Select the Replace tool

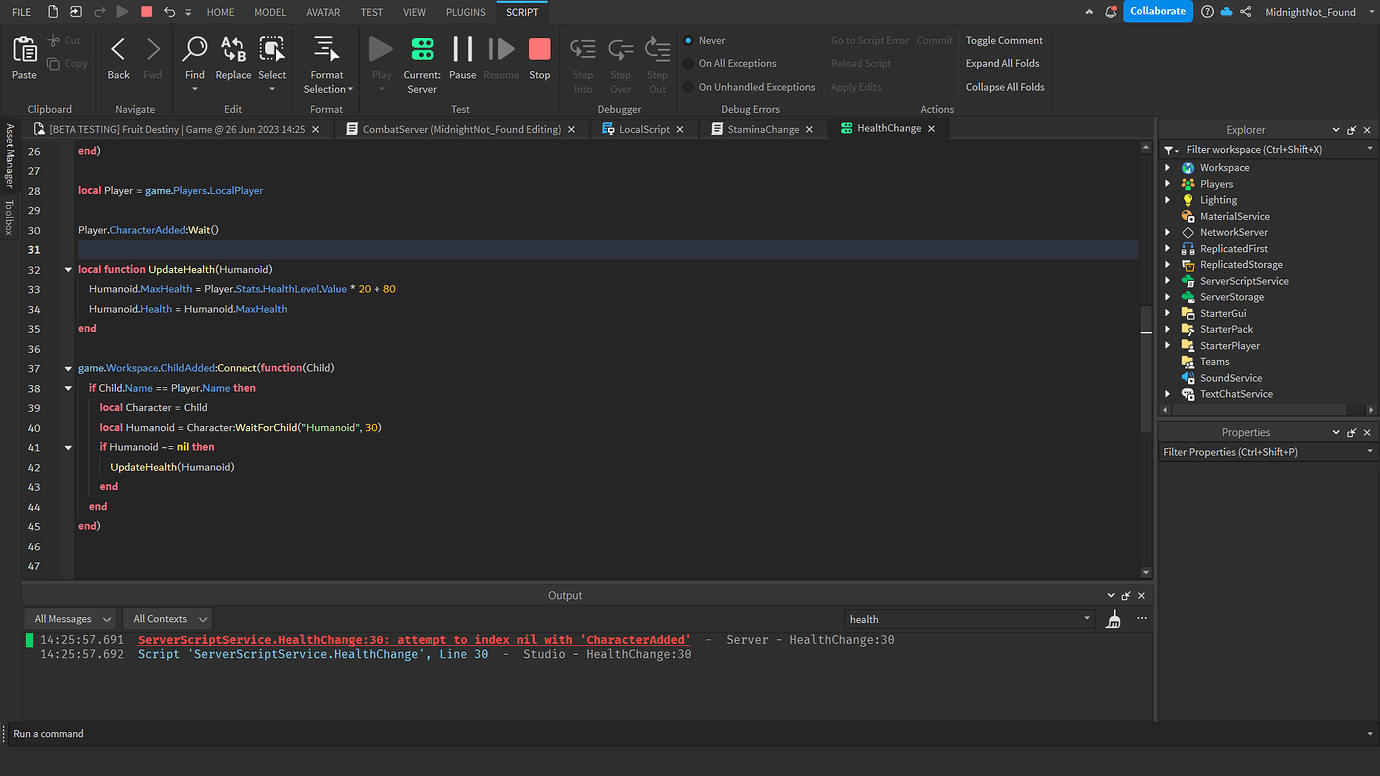click(233, 50)
